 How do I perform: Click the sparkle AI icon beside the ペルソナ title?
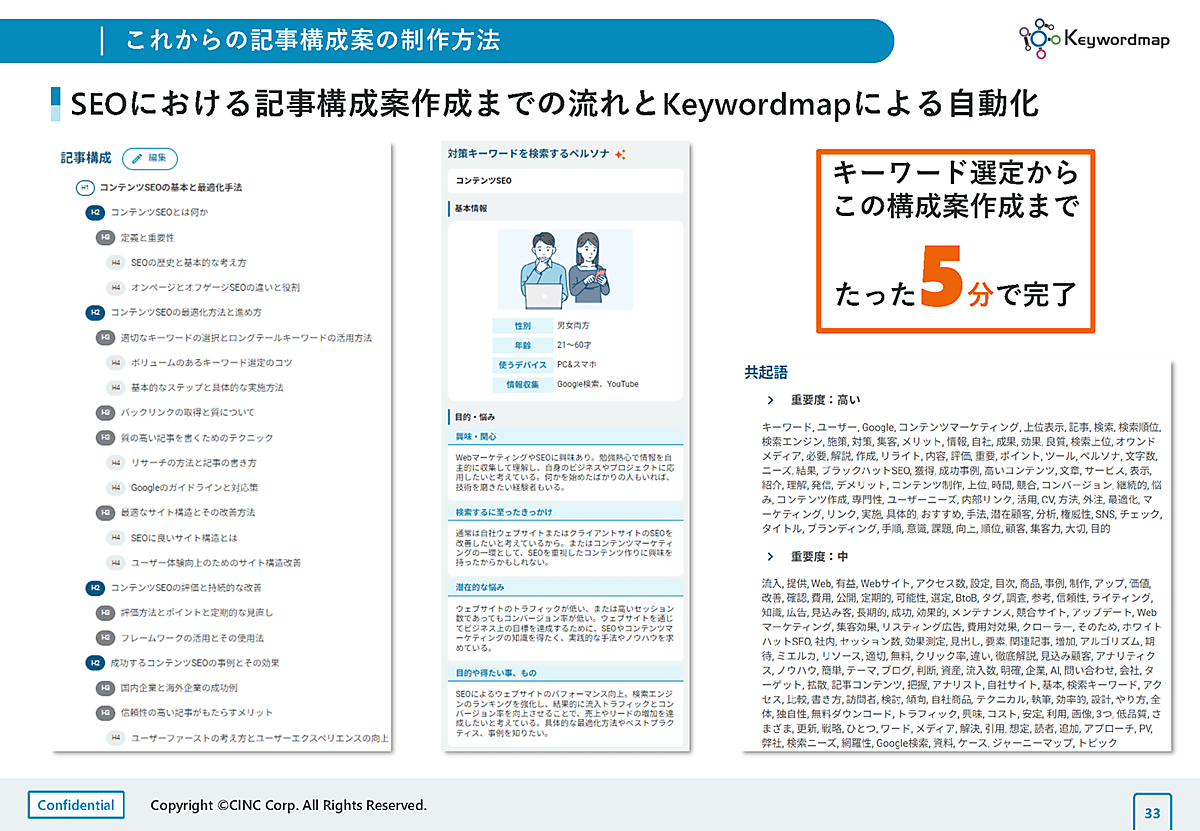pyautogui.click(x=620, y=154)
